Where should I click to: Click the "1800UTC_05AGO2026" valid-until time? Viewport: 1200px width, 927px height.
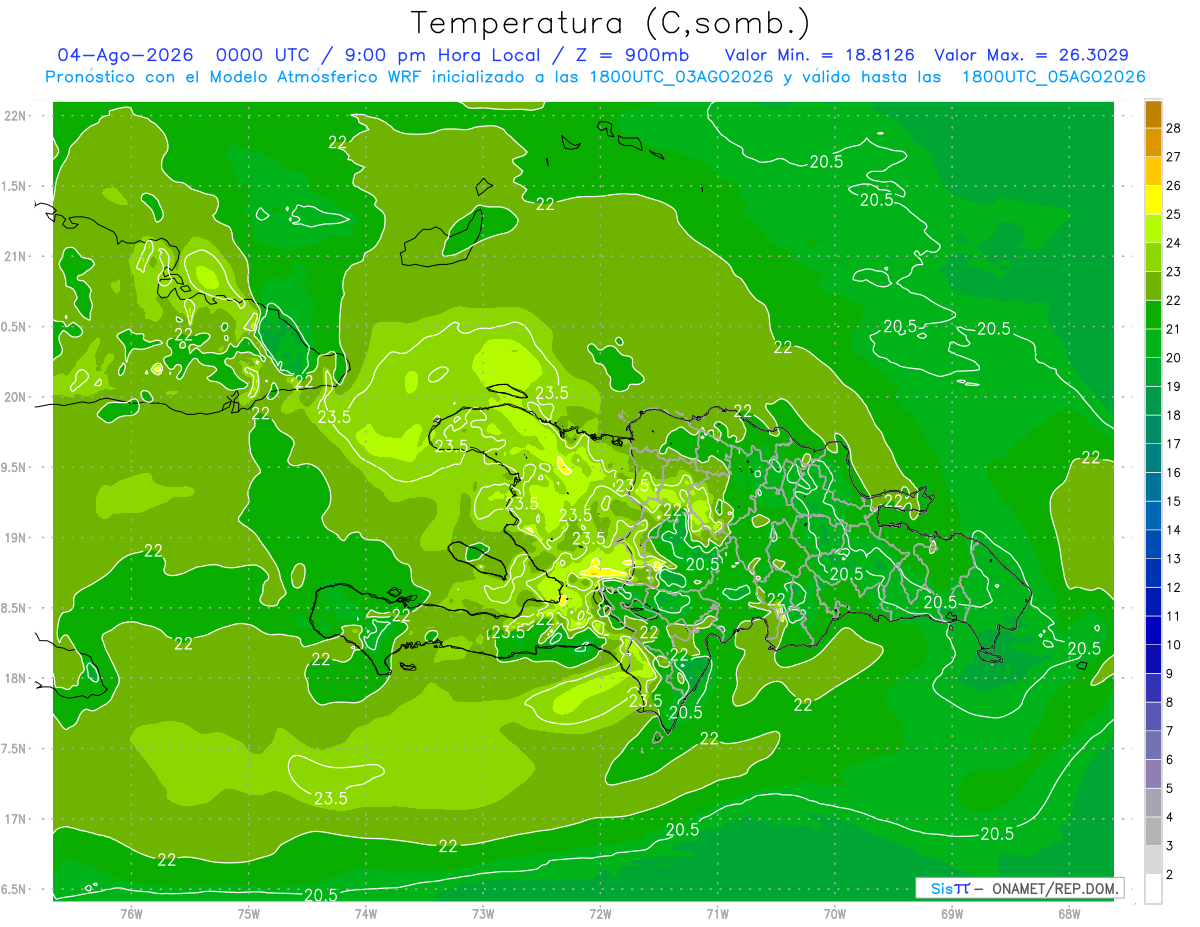click(x=1053, y=77)
